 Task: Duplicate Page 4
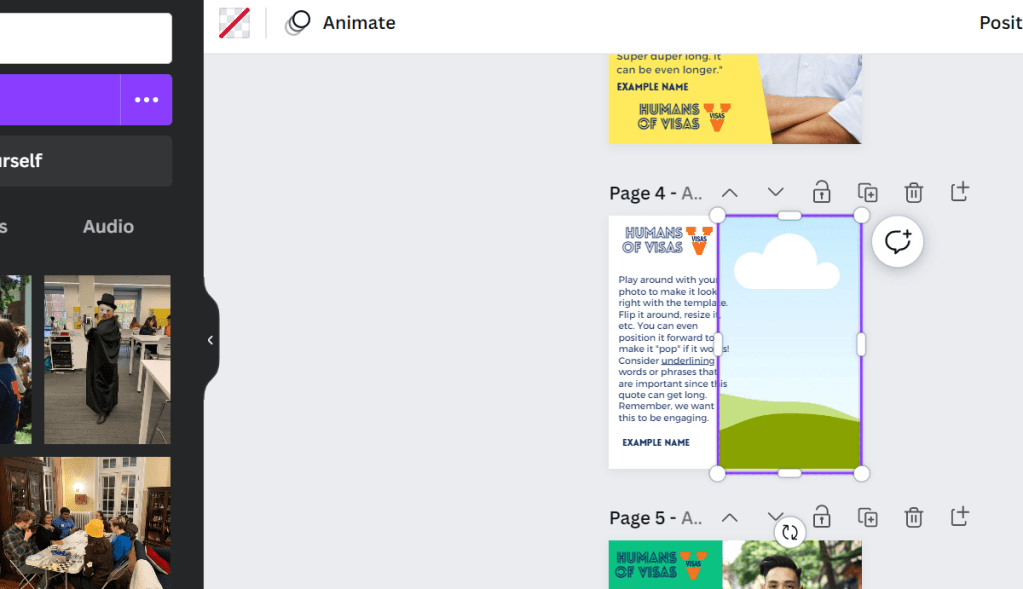867,192
